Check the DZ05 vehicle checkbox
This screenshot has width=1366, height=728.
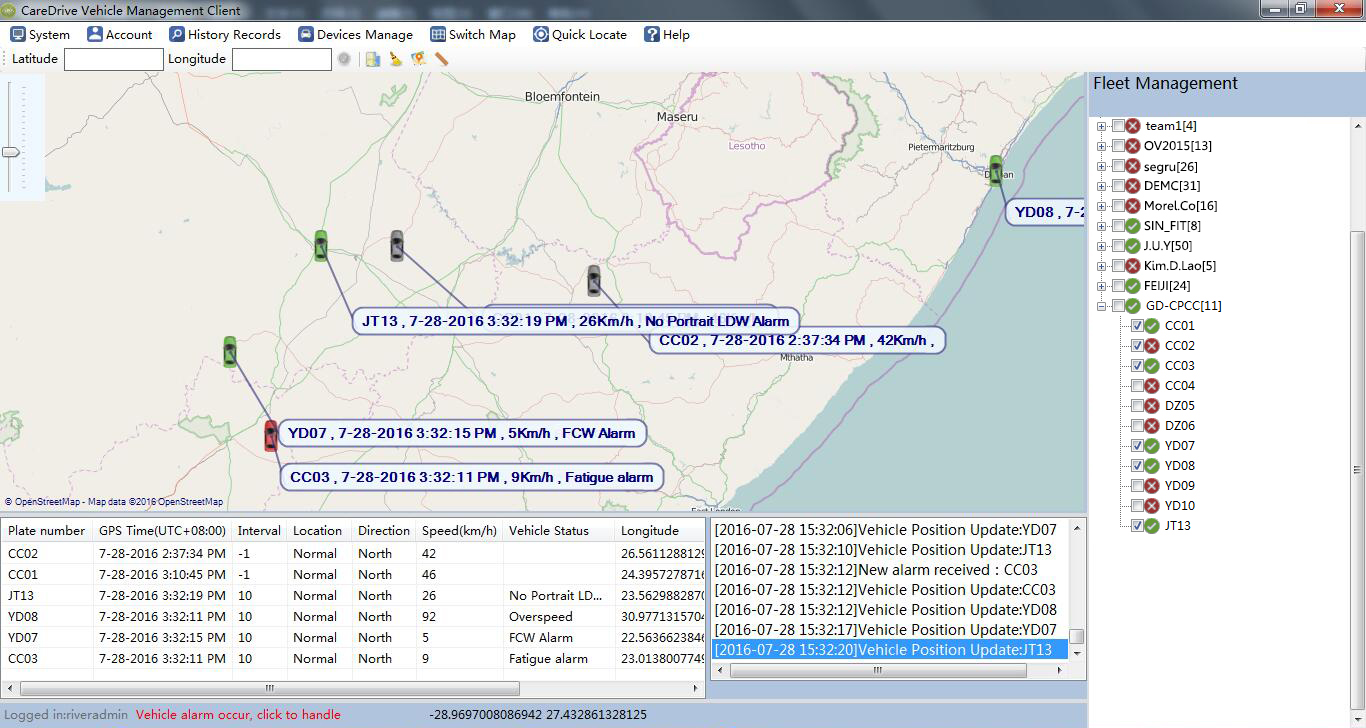(x=1137, y=406)
